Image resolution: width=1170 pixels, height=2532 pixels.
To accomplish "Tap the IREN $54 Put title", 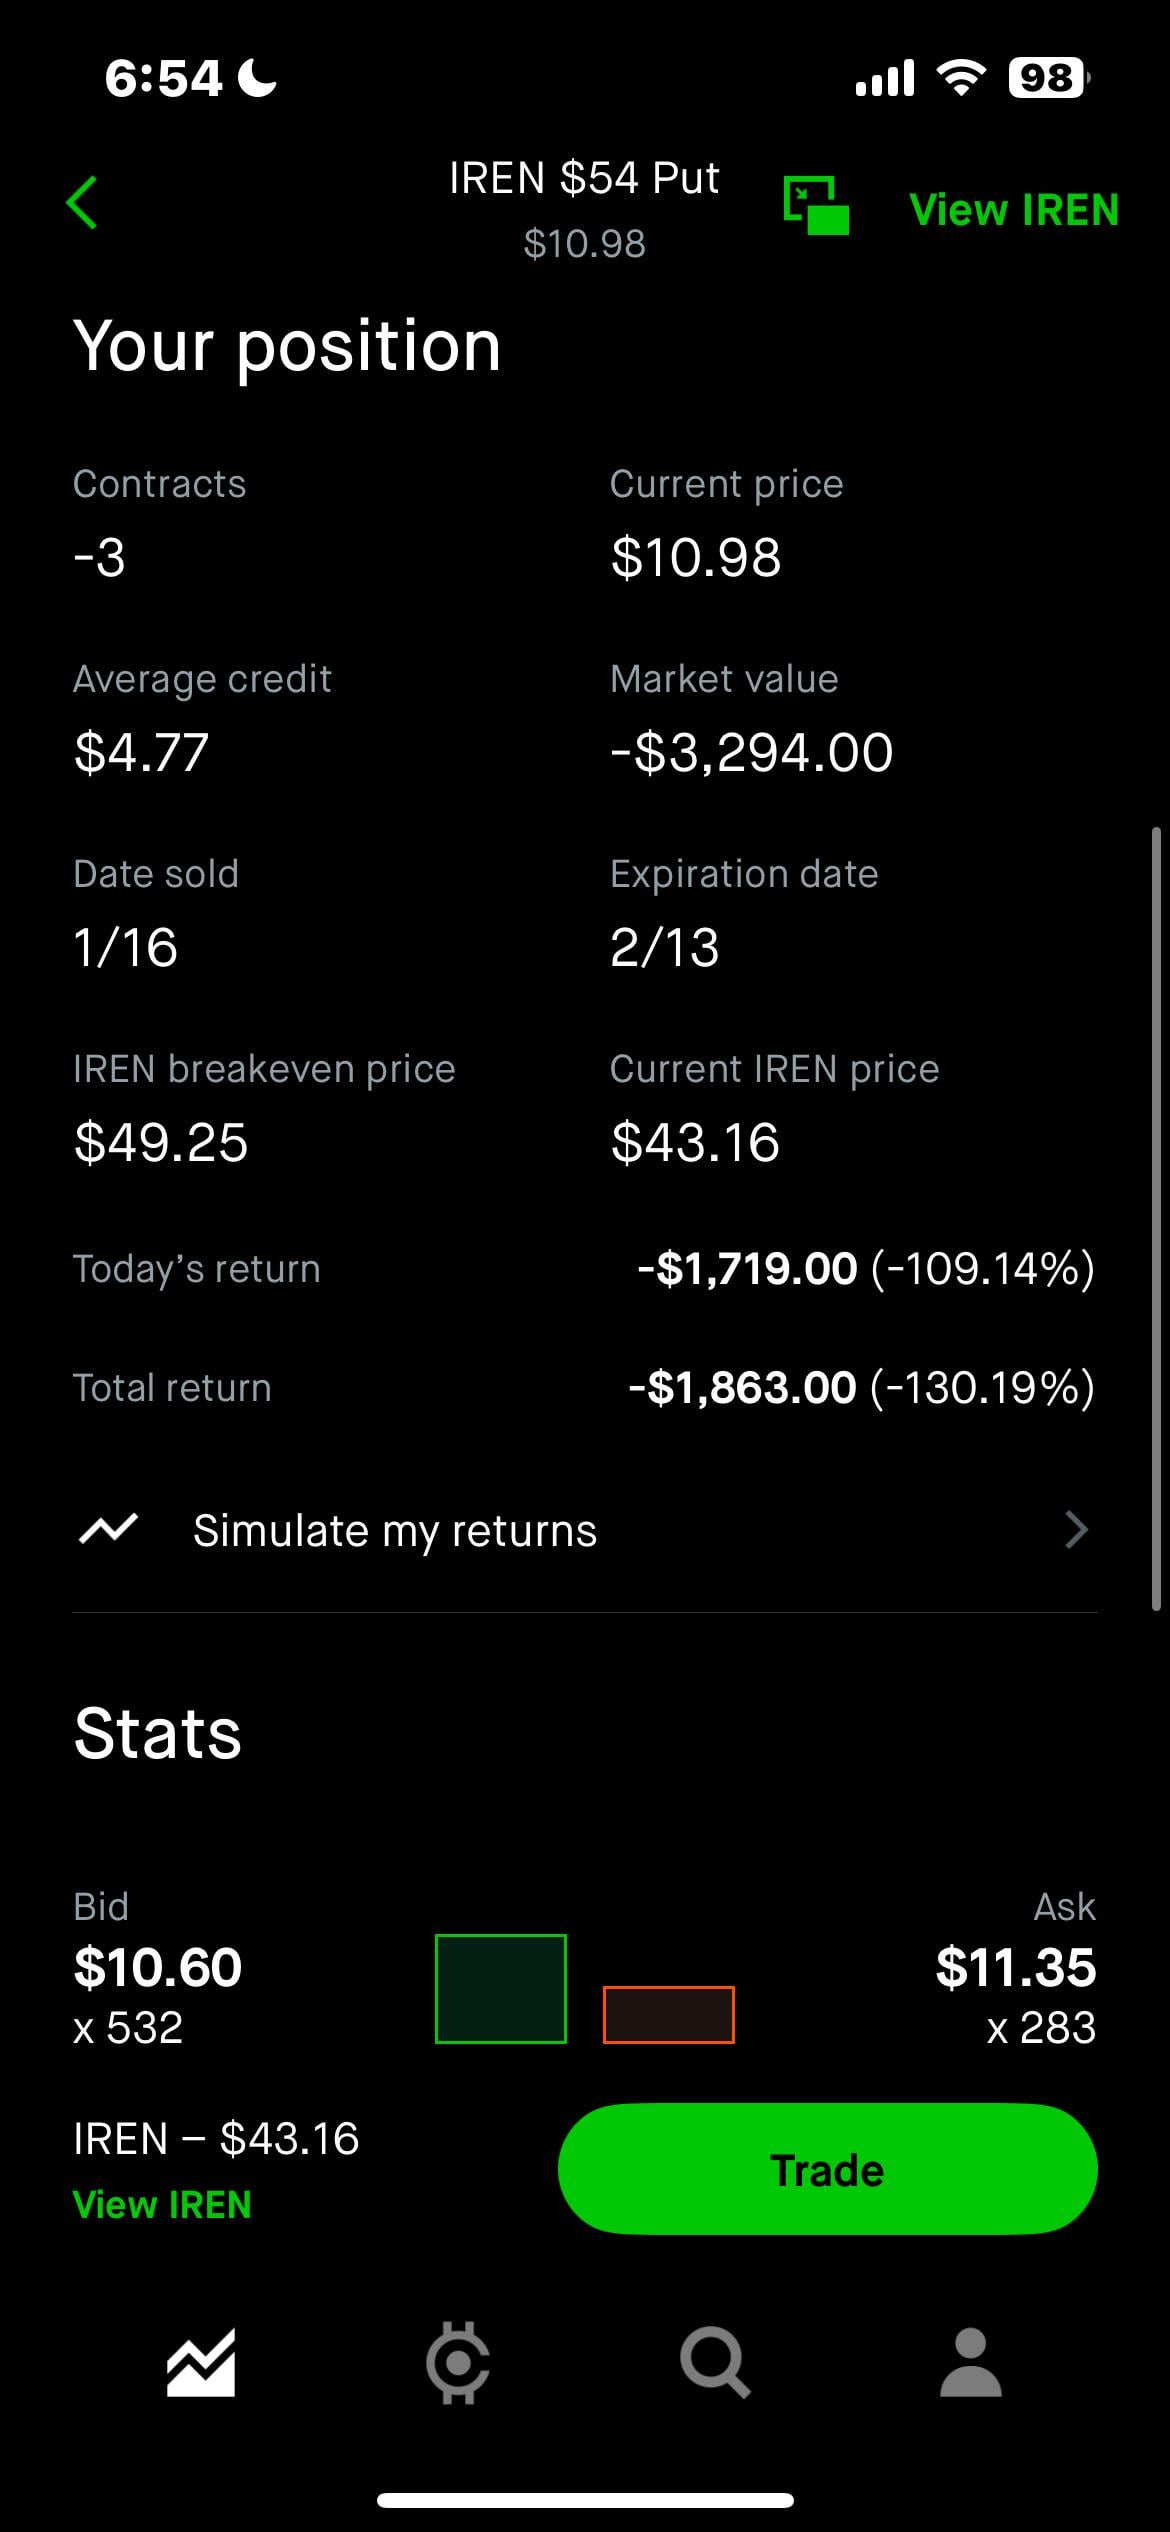I will click(584, 179).
